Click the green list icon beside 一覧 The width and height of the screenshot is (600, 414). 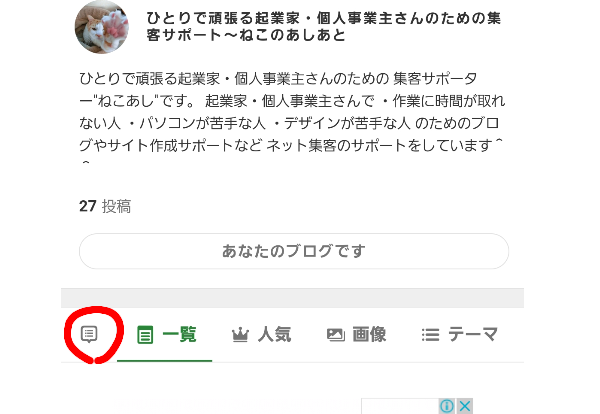145,335
